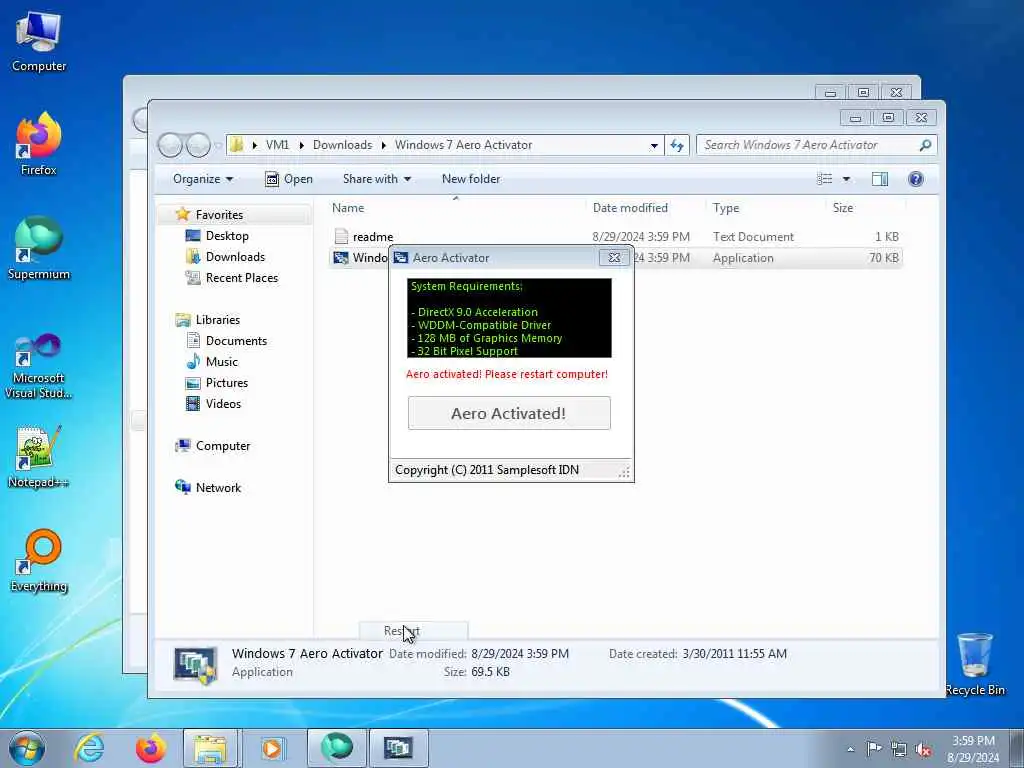Click New folder in the toolbar
The height and width of the screenshot is (768, 1024).
pos(471,179)
